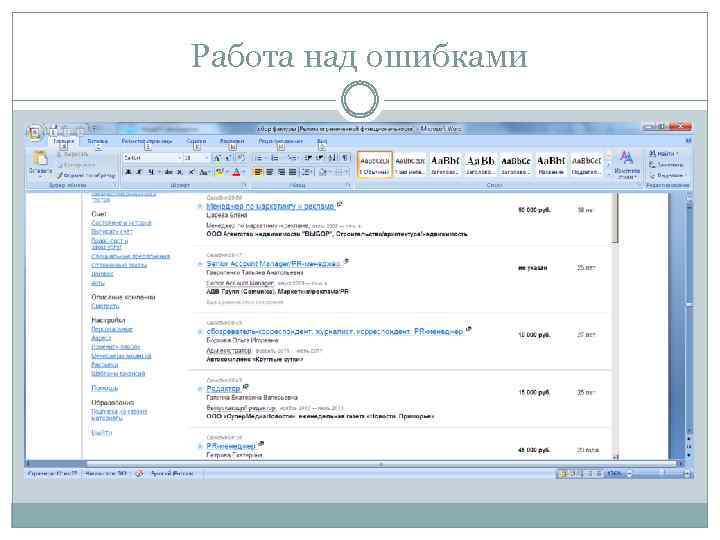This screenshot has width=720, height=540.
Task: Switch to the Mailings (Рассылки) tab
Action: tap(232, 141)
